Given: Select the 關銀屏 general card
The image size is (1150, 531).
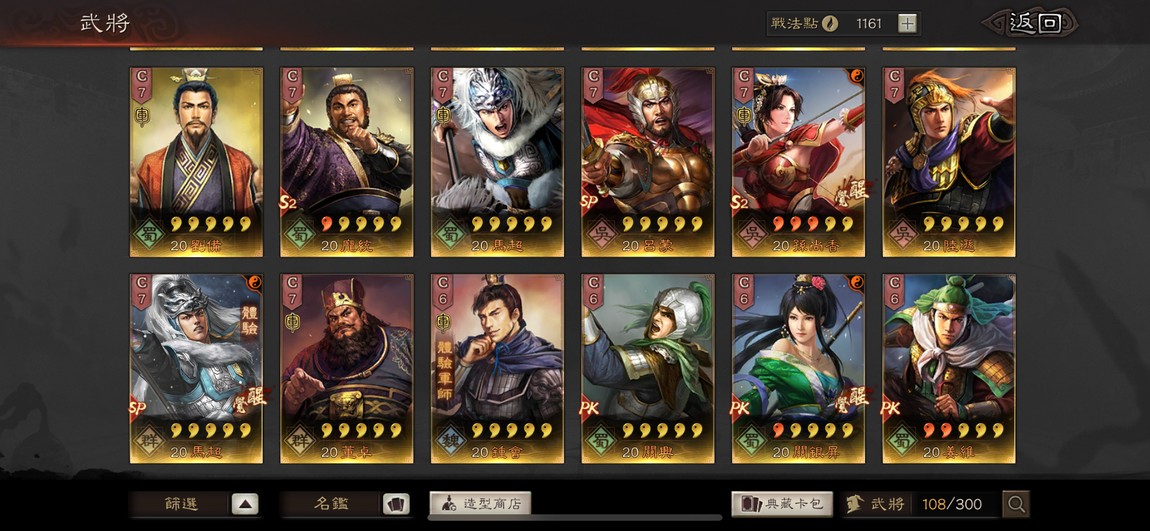Looking at the screenshot, I should coord(799,369).
